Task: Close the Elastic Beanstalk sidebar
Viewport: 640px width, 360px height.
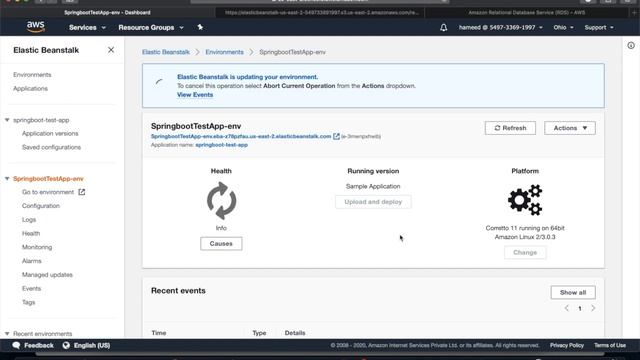Action: click(x=111, y=50)
